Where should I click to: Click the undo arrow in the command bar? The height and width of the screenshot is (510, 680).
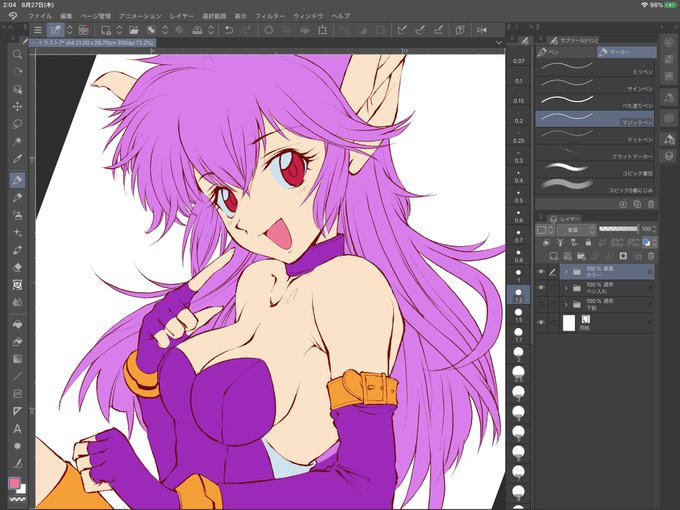click(229, 30)
